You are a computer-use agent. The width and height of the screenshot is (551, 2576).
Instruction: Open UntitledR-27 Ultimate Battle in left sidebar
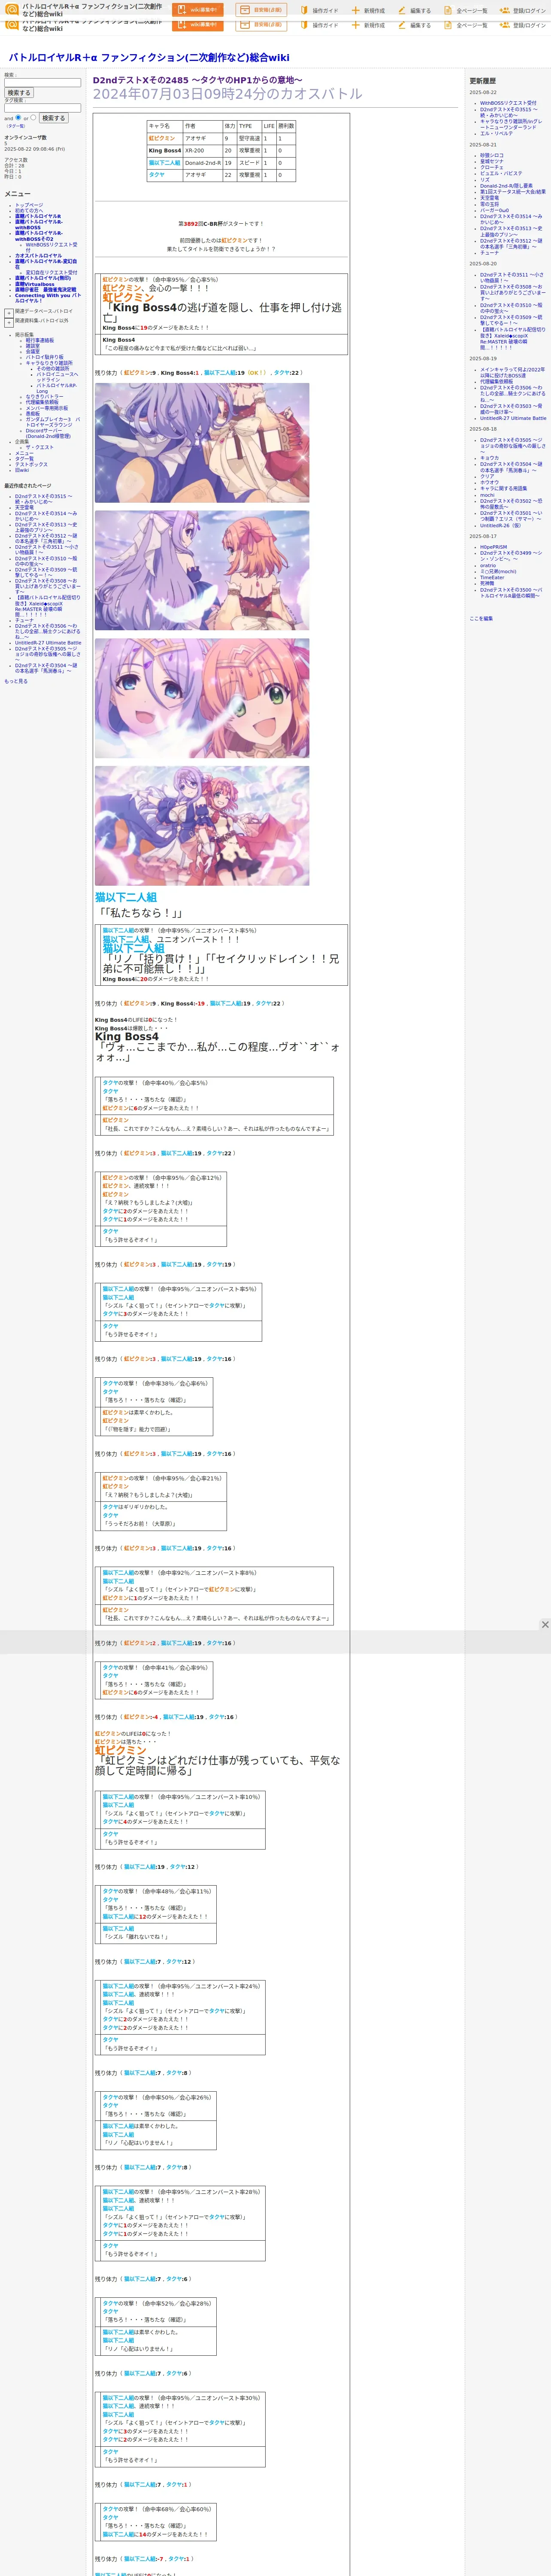click(x=48, y=643)
